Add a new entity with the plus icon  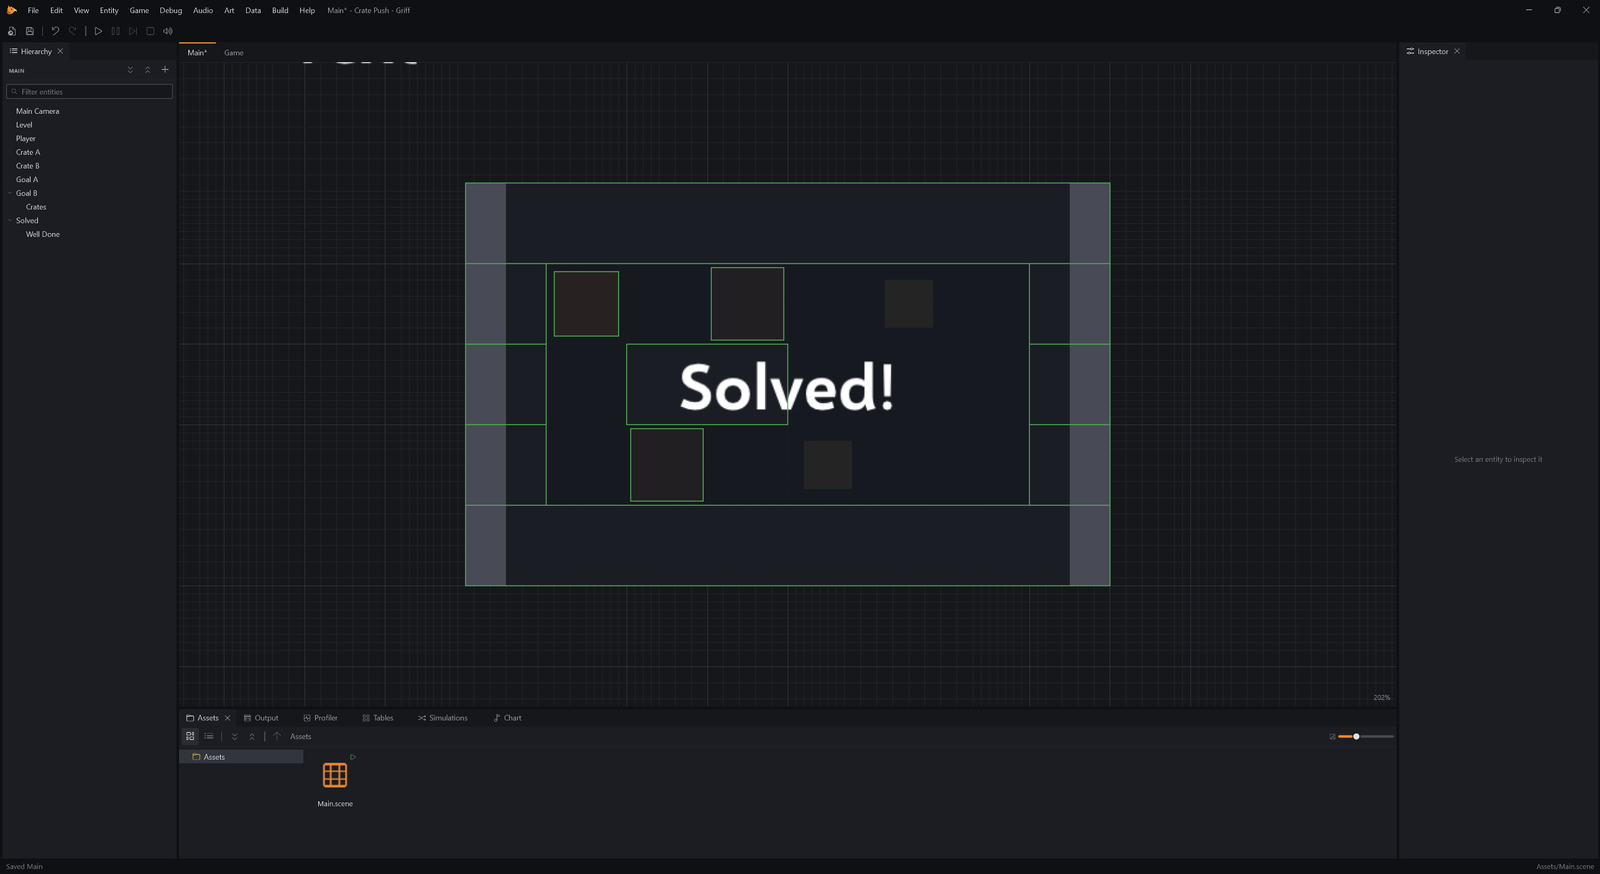165,70
